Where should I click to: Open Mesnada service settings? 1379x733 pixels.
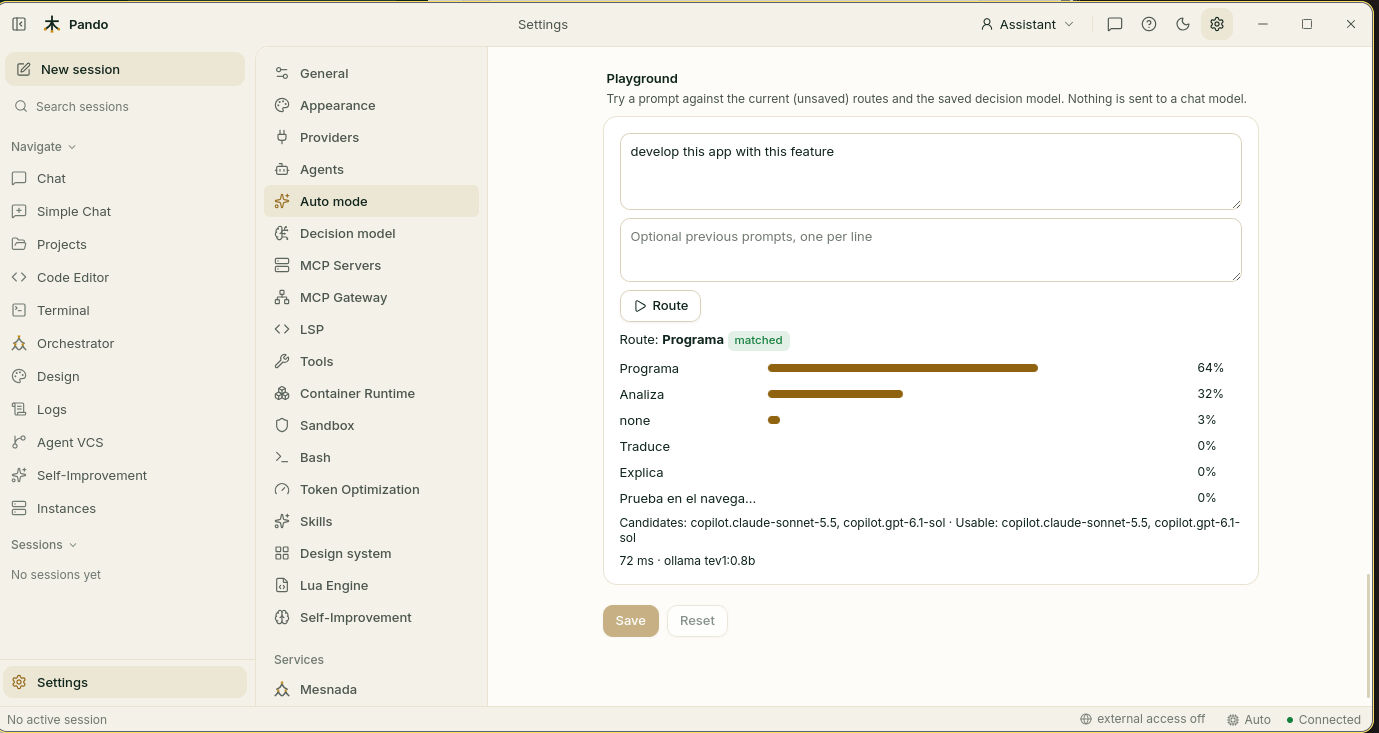[371, 689]
